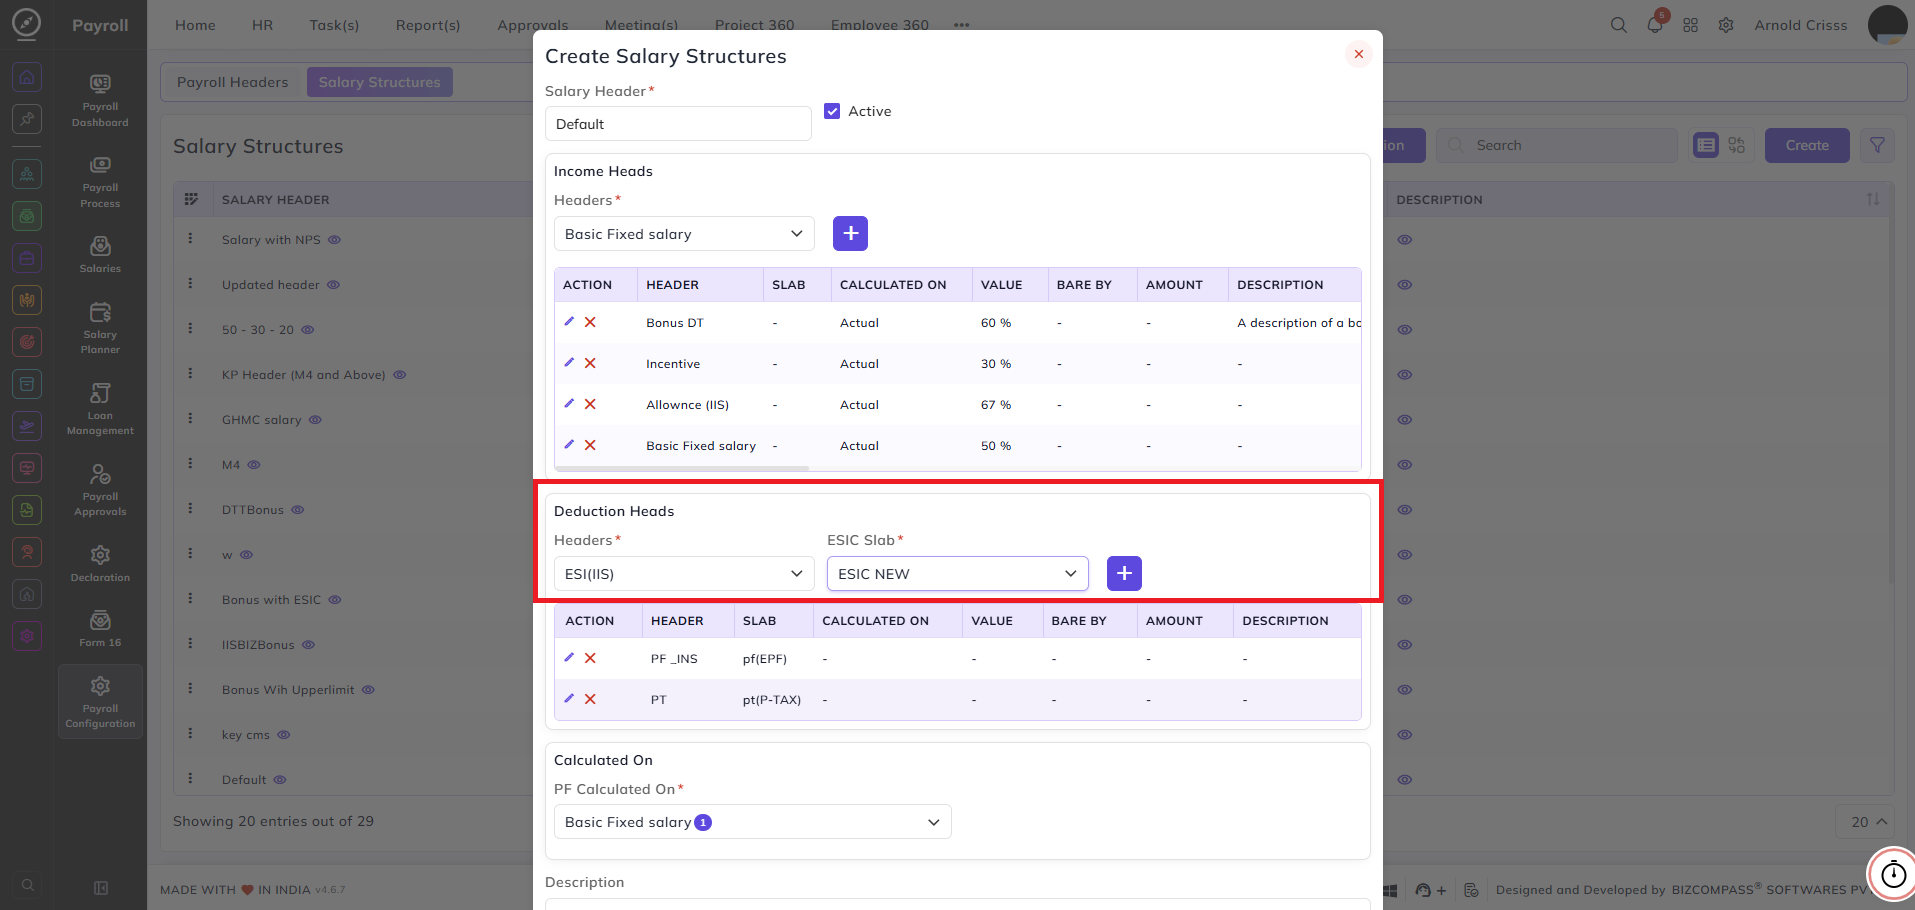This screenshot has width=1915, height=910.
Task: Click the Create button
Action: click(1807, 145)
